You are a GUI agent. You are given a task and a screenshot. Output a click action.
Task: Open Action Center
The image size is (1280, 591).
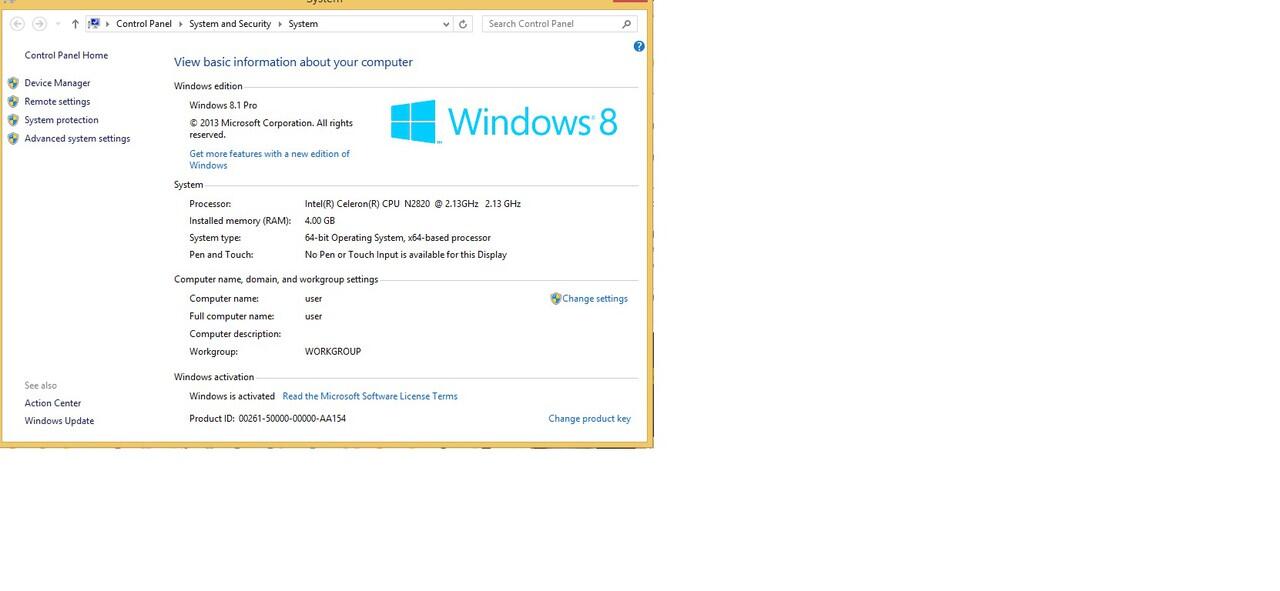click(x=53, y=404)
